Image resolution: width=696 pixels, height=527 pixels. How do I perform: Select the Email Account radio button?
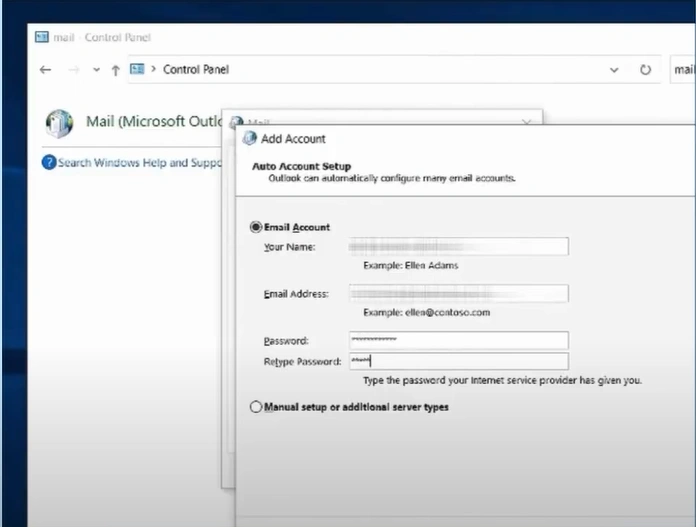[255, 227]
